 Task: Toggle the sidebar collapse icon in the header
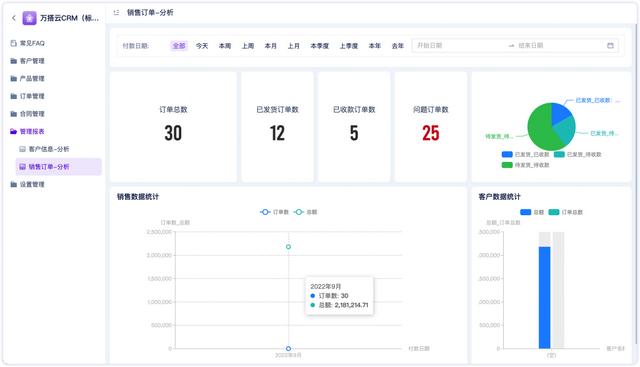pyautogui.click(x=116, y=13)
